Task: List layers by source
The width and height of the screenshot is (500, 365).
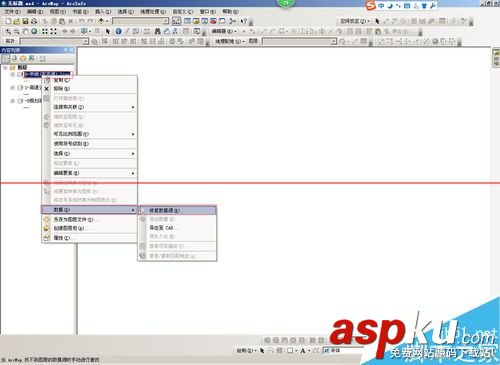Action: coord(14,59)
